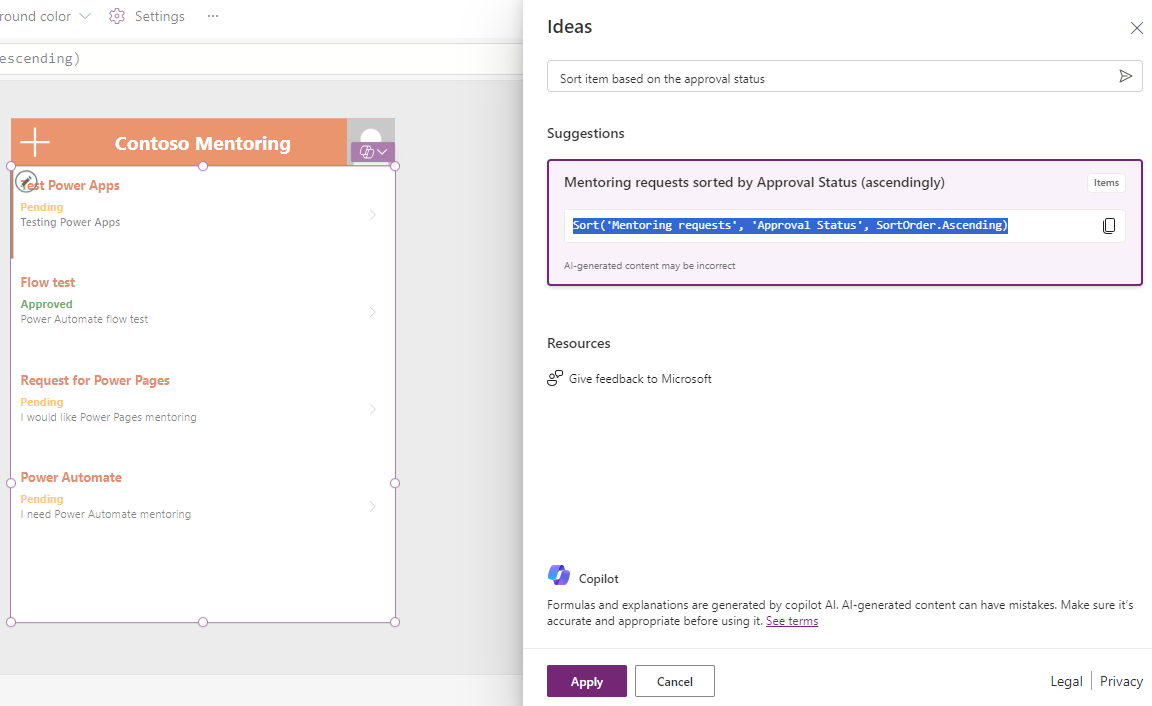Screen dimensions: 1152x706
Task: Open the See terms link
Action: [x=792, y=620]
